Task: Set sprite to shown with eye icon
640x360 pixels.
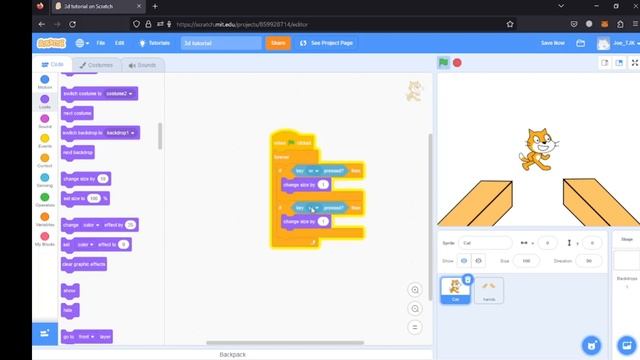Action: coord(464,260)
